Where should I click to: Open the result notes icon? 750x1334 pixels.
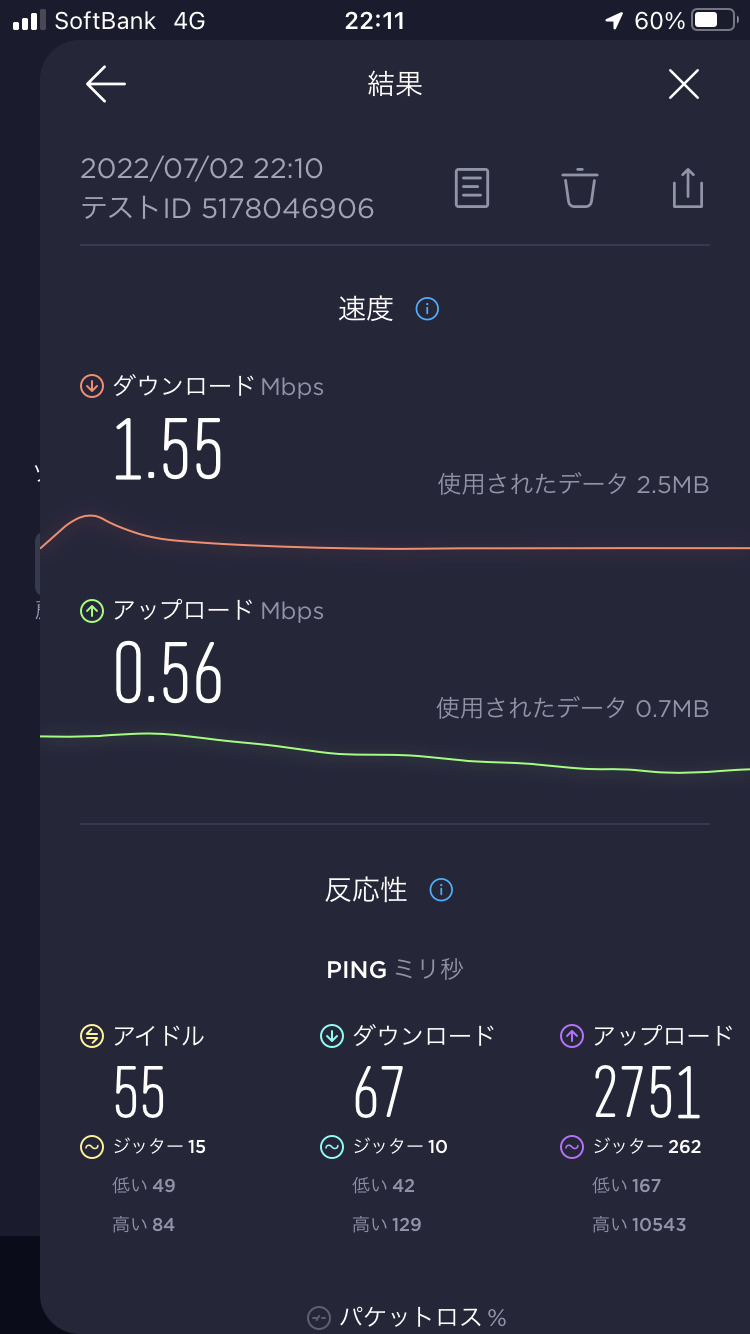pyautogui.click(x=472, y=188)
